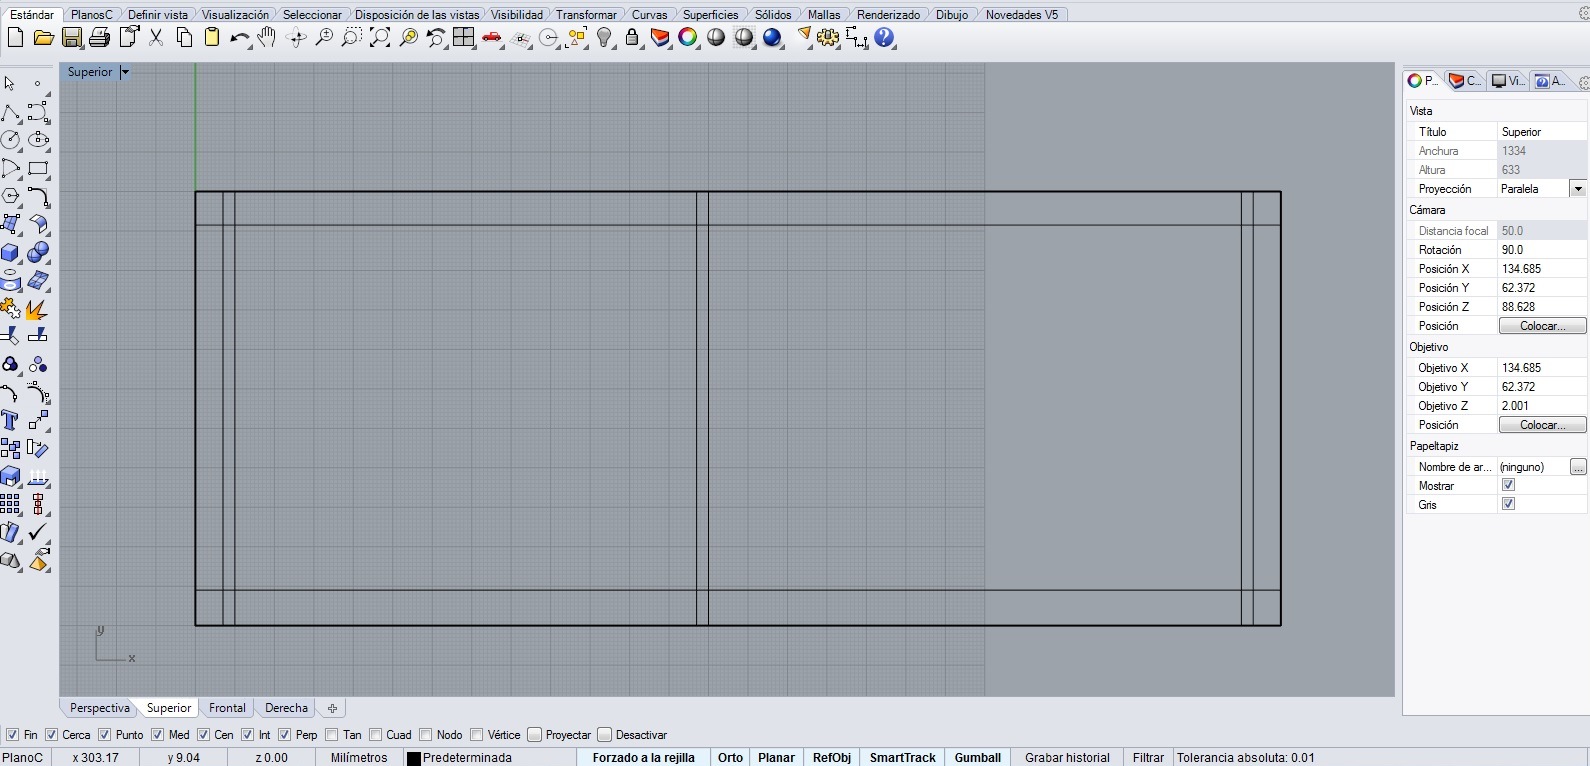This screenshot has height=766, width=1590.
Task: Click the Fillet curves tool icon
Action: [38, 196]
